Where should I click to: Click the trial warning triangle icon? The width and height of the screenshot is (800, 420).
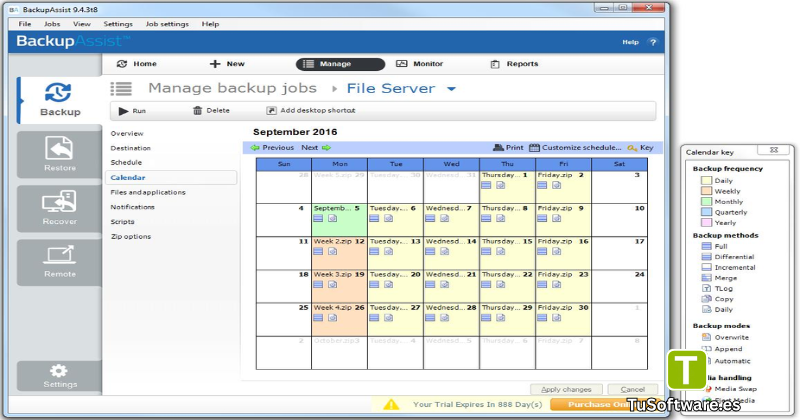[x=391, y=405]
